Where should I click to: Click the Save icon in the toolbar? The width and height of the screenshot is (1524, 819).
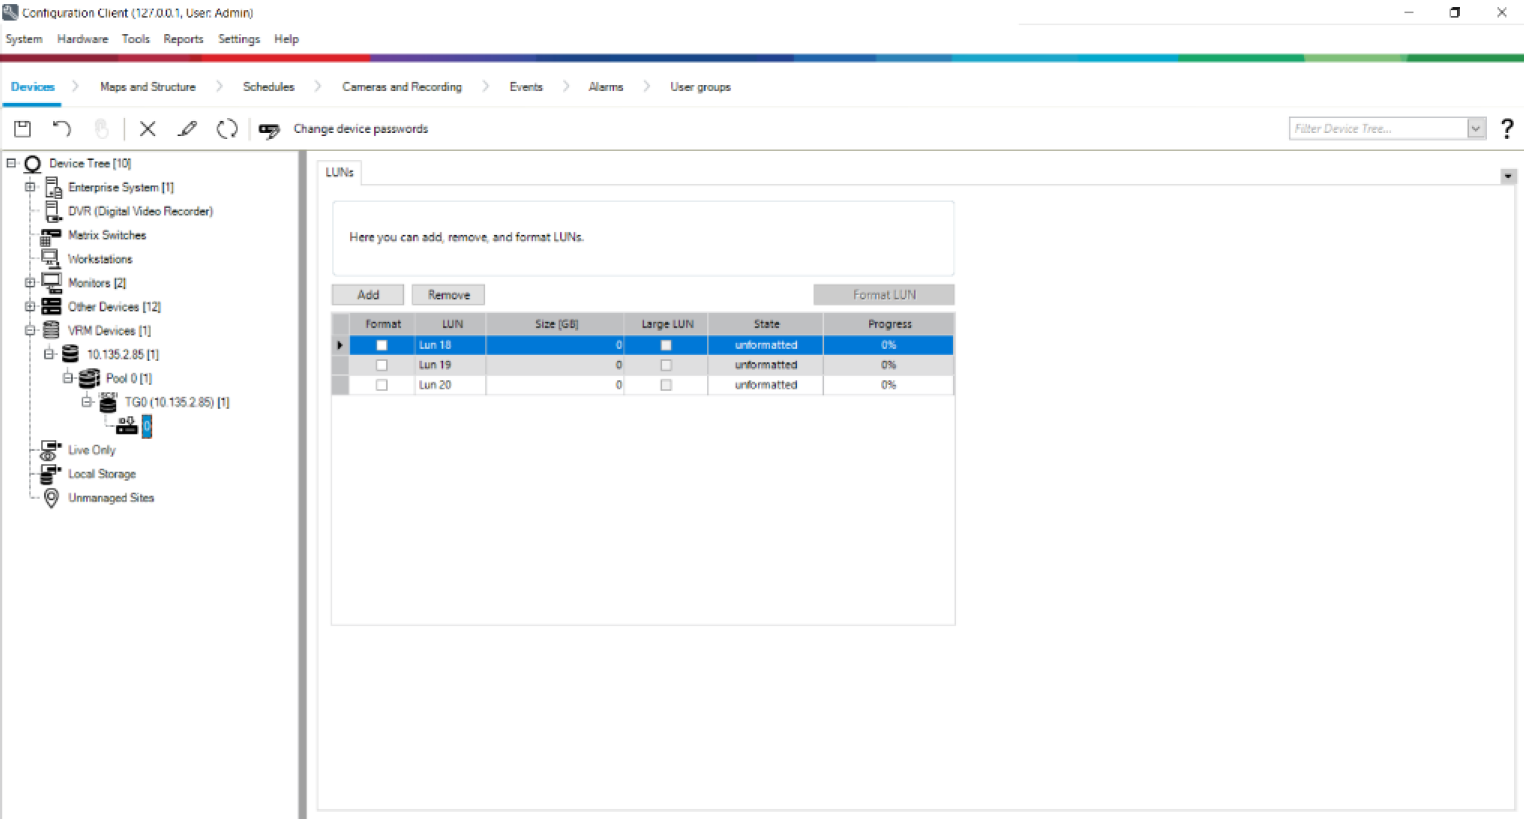pos(22,129)
